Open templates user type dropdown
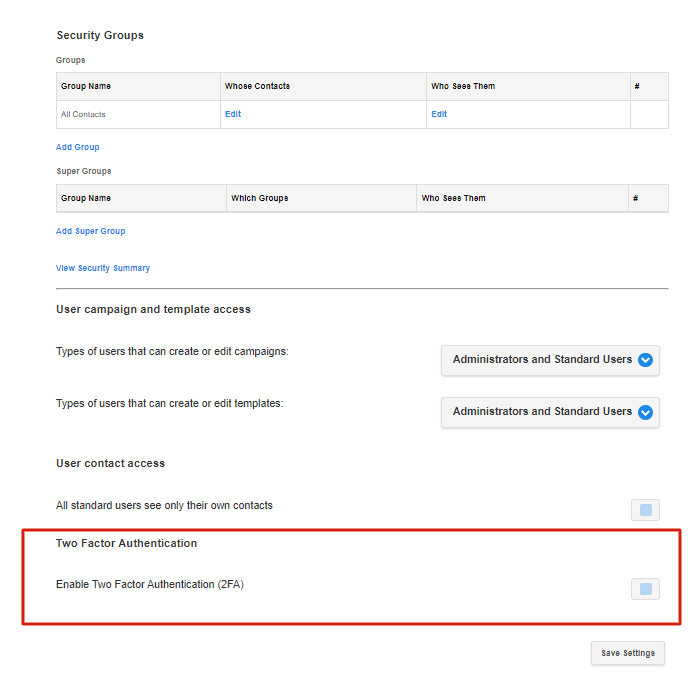 pyautogui.click(x=550, y=412)
